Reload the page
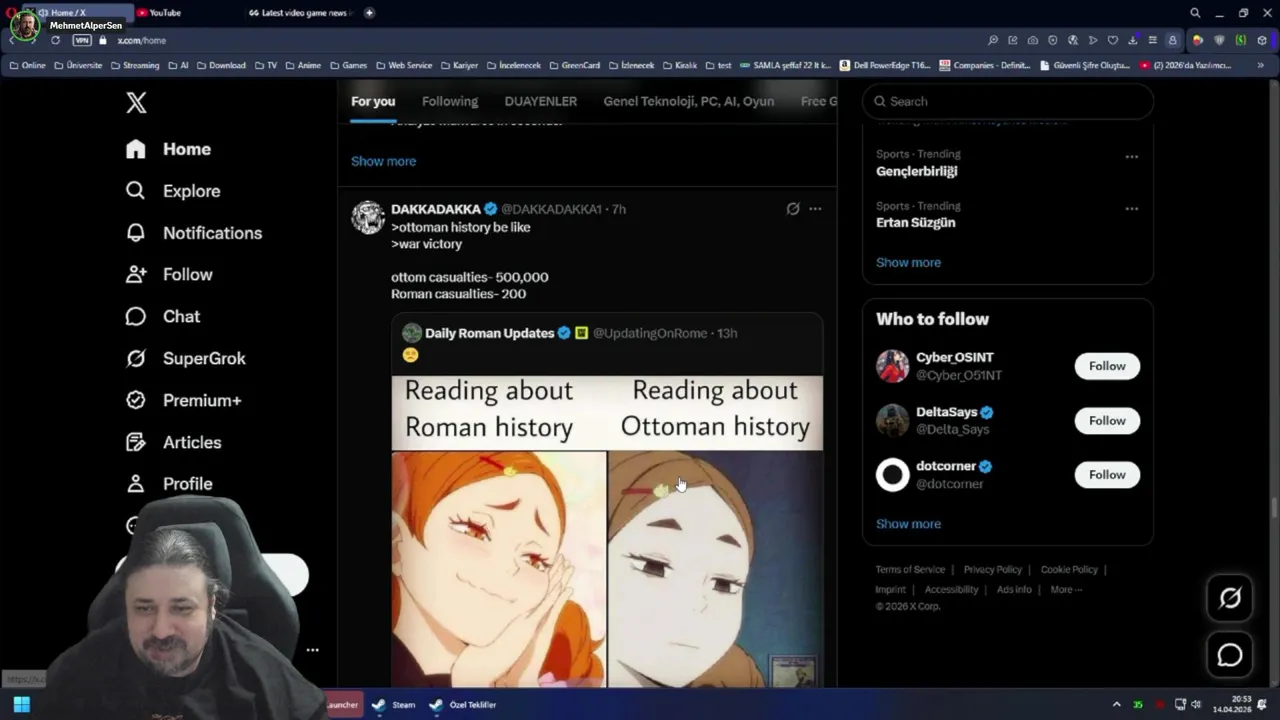 (x=55, y=40)
